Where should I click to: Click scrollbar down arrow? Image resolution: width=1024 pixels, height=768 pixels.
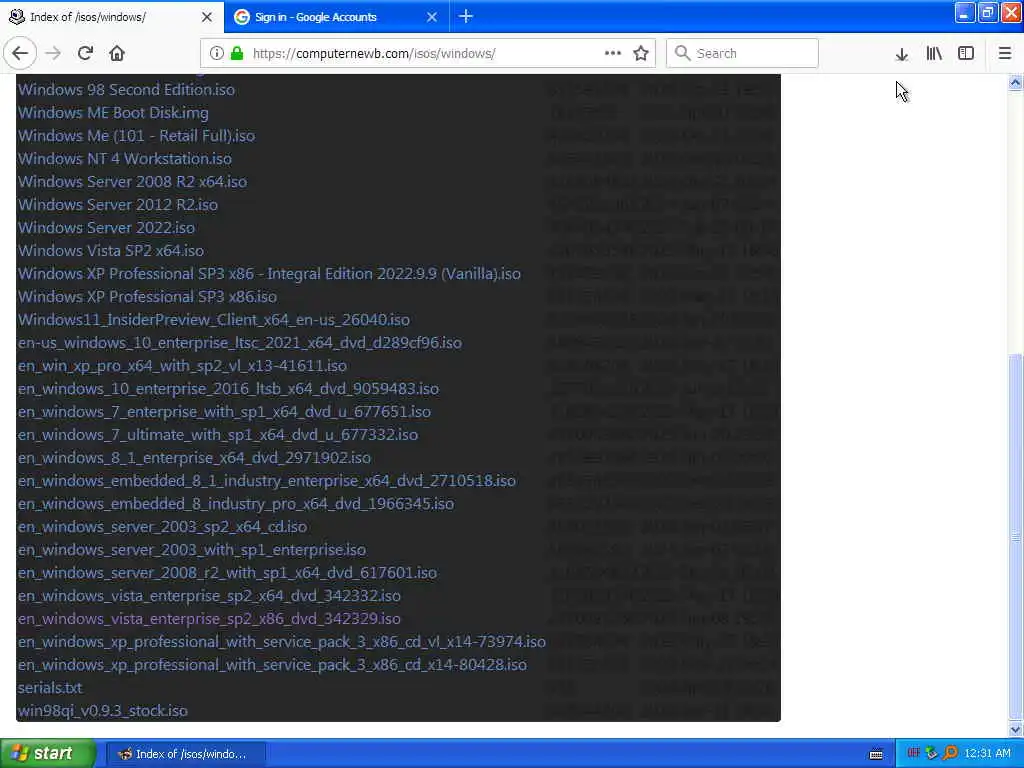pos(1015,729)
